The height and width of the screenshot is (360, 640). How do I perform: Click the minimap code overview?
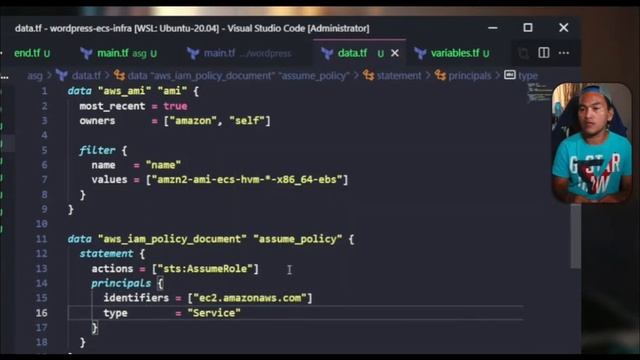[538, 92]
